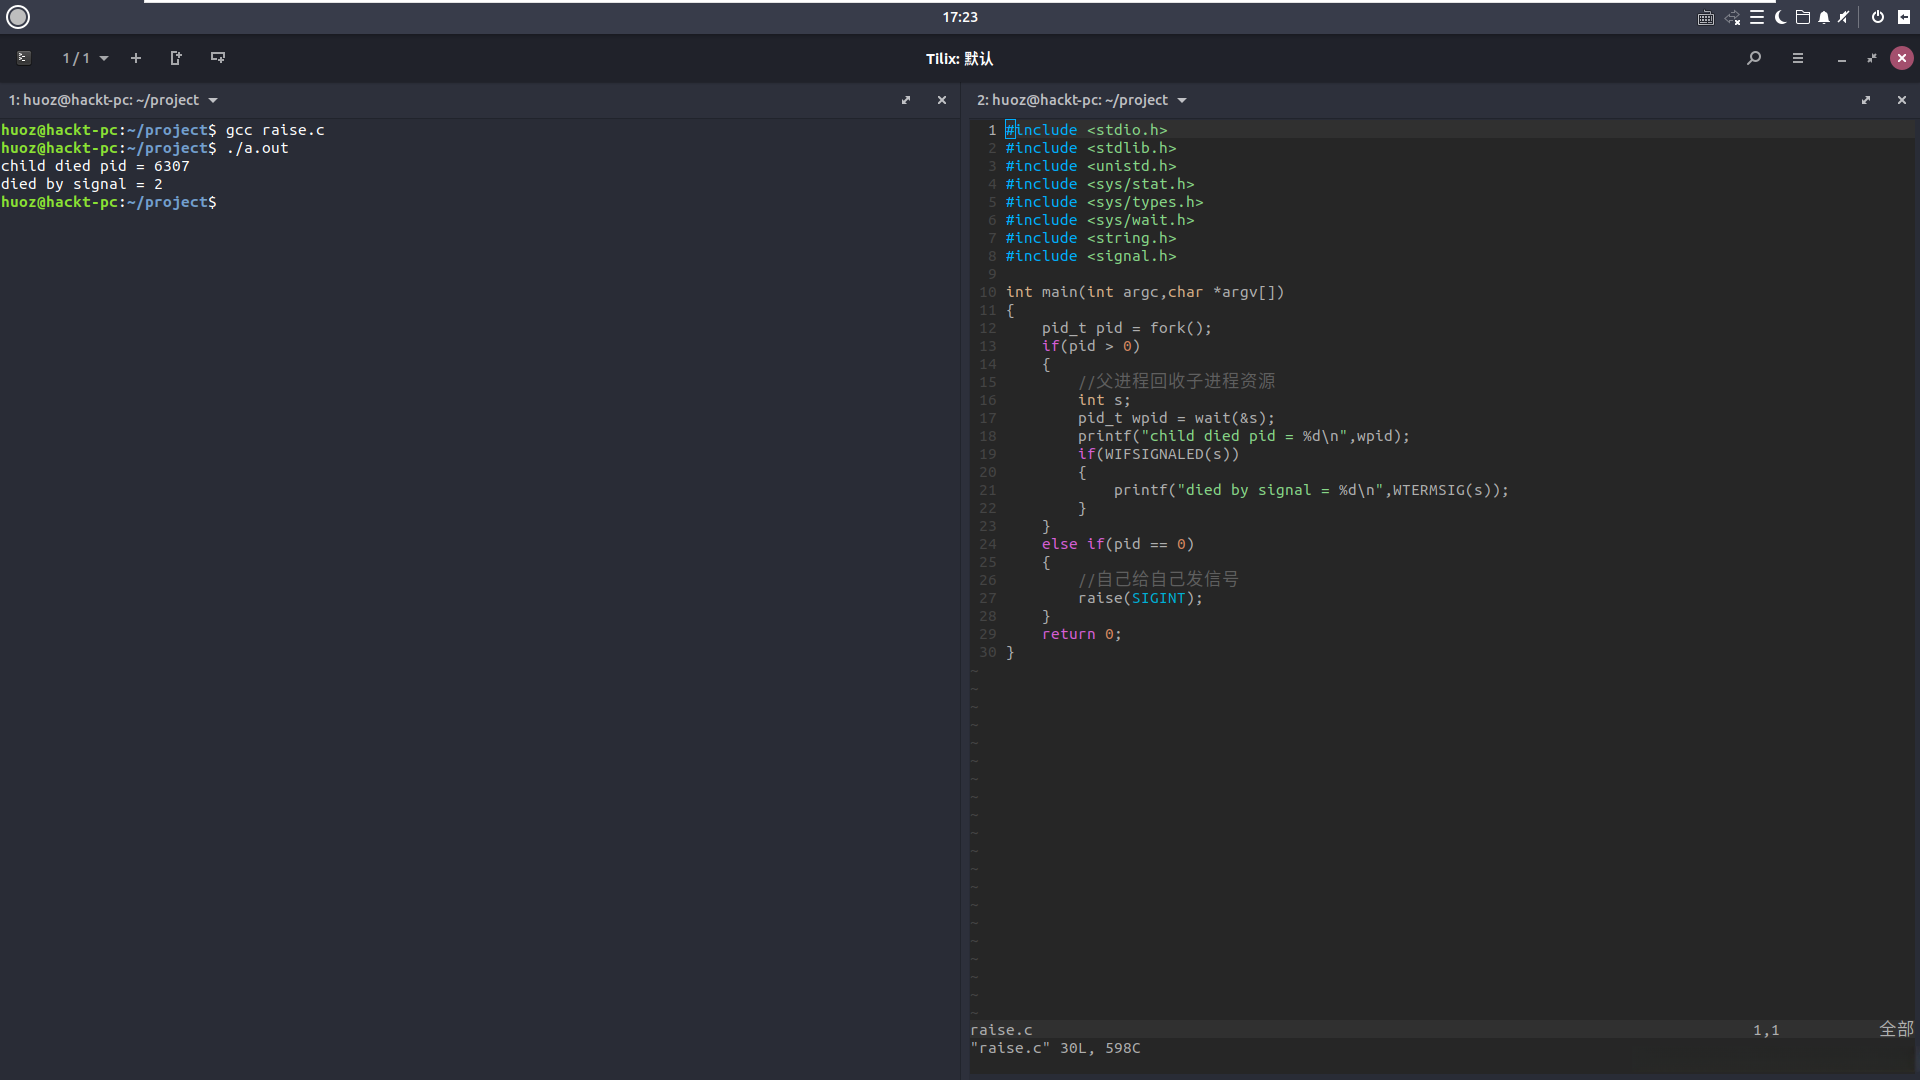Click the plus to add new session
This screenshot has width=1920, height=1080.
click(136, 58)
